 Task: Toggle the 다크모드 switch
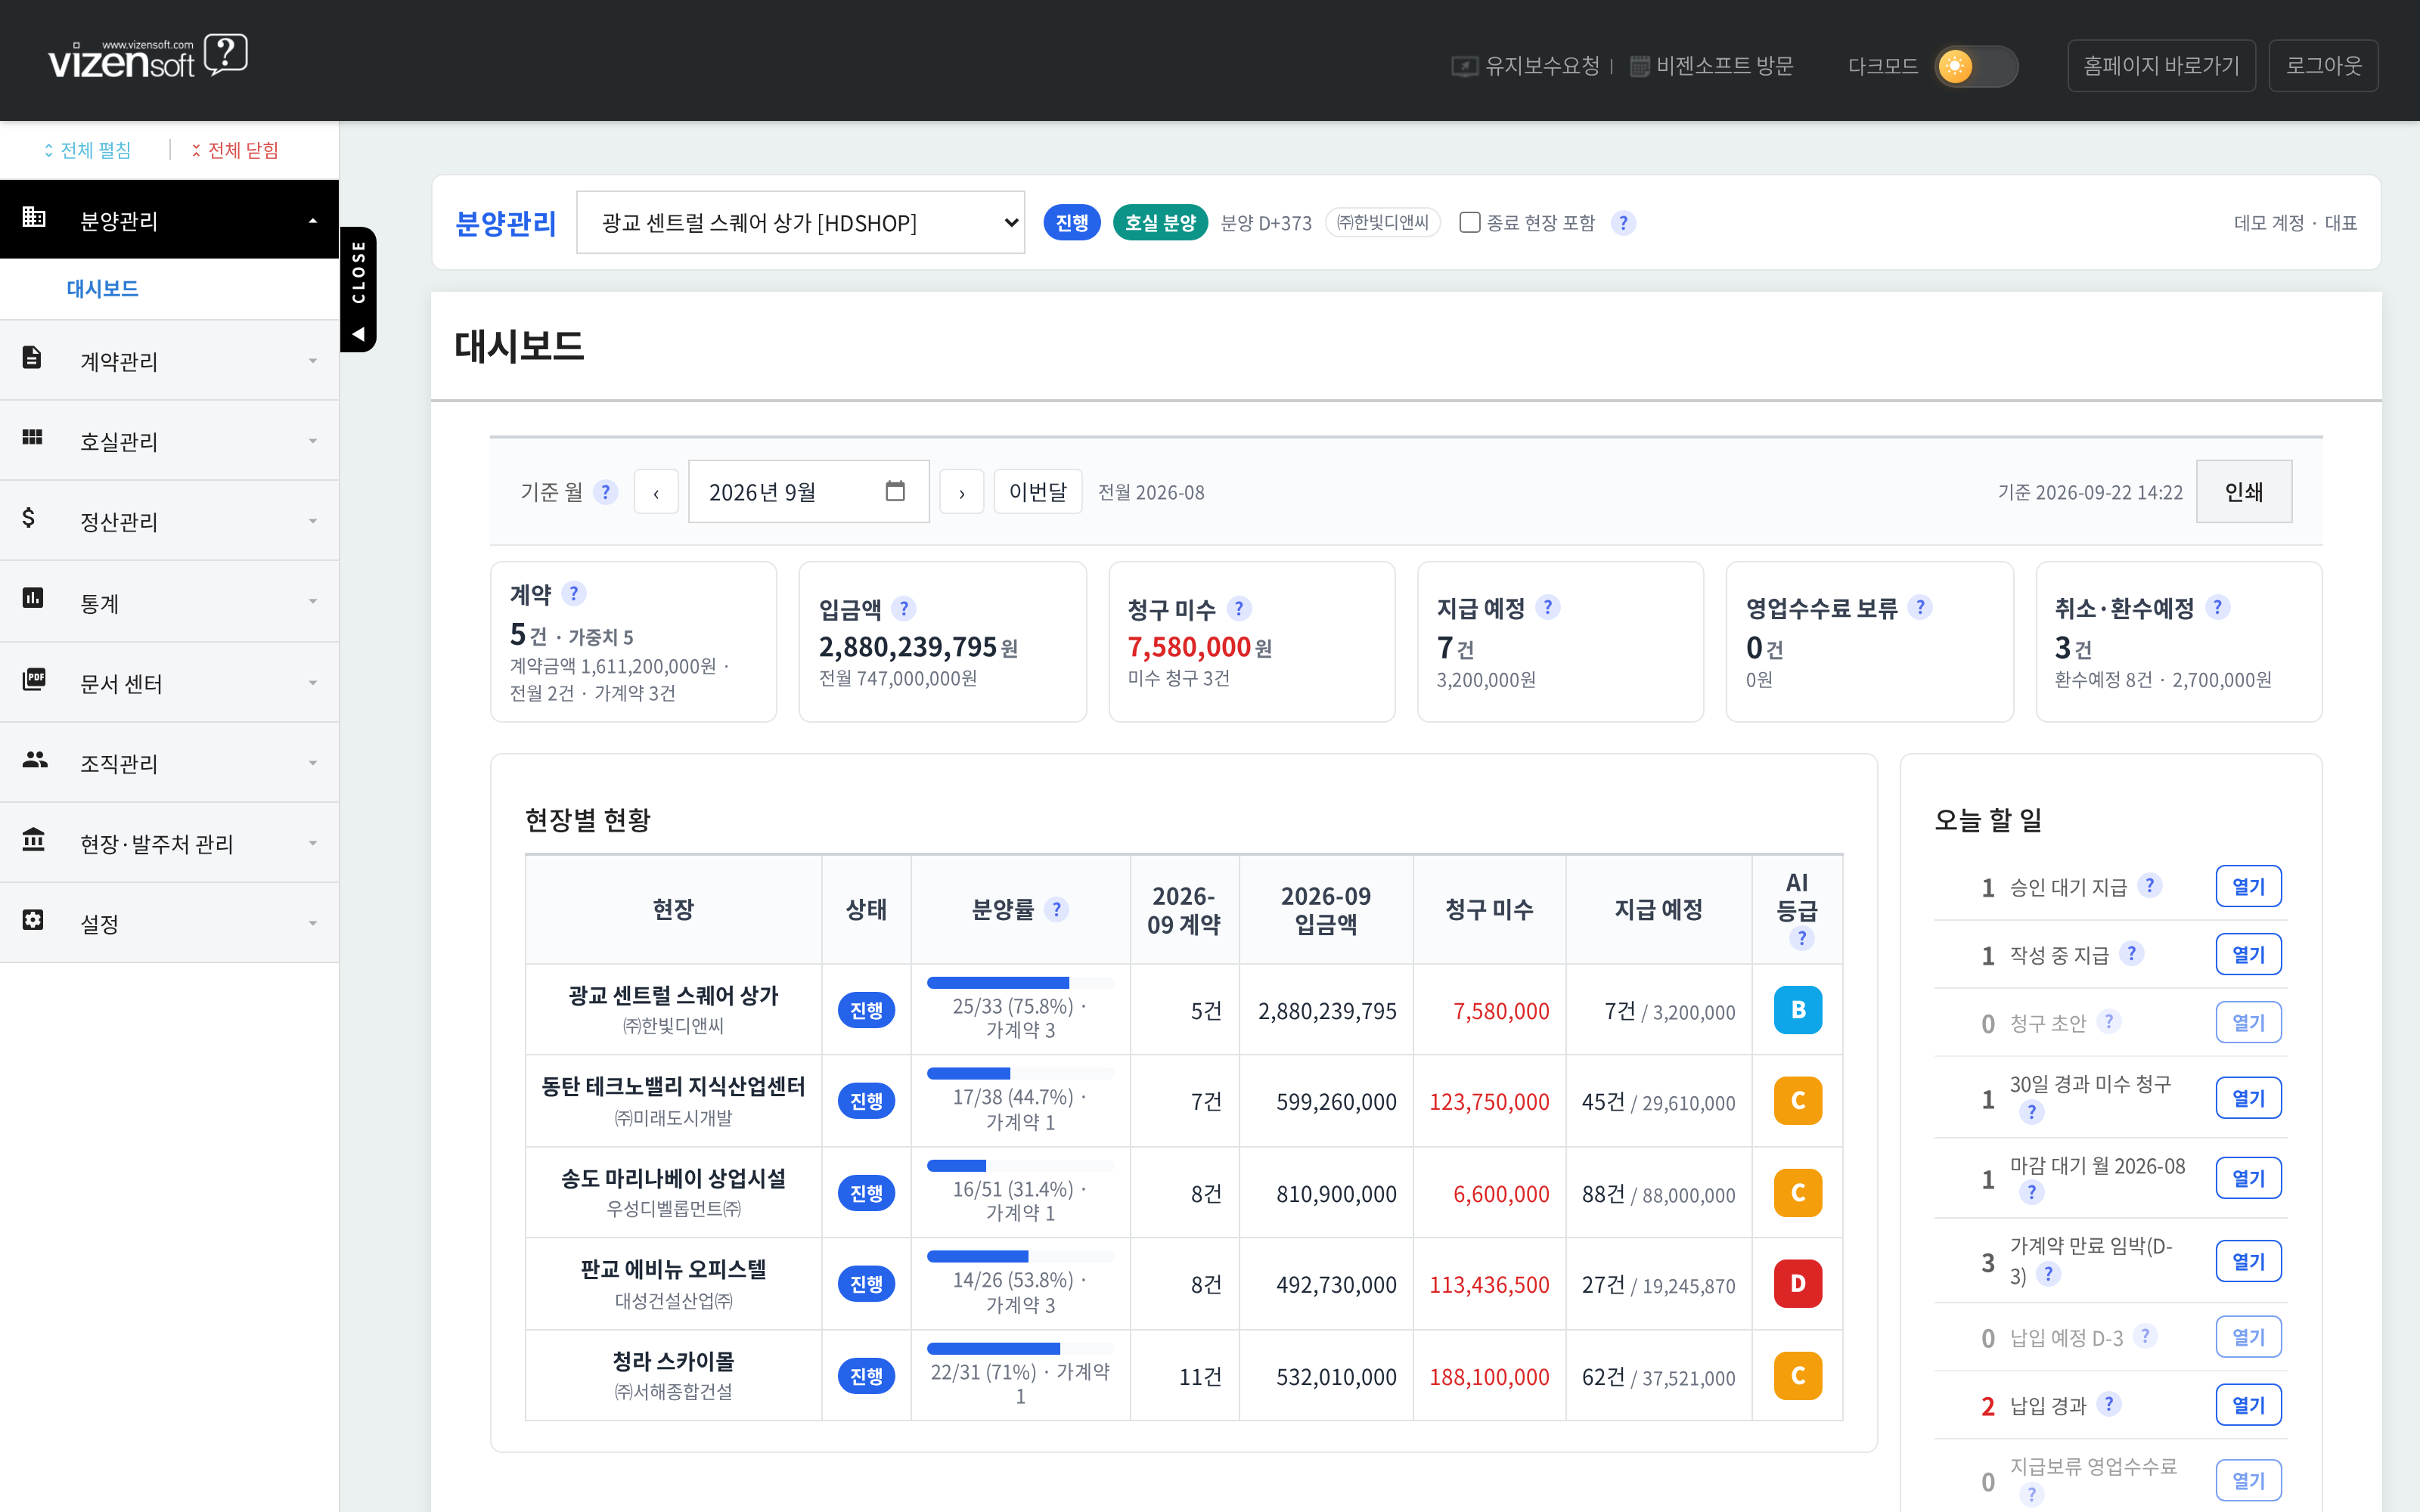[x=1976, y=66]
